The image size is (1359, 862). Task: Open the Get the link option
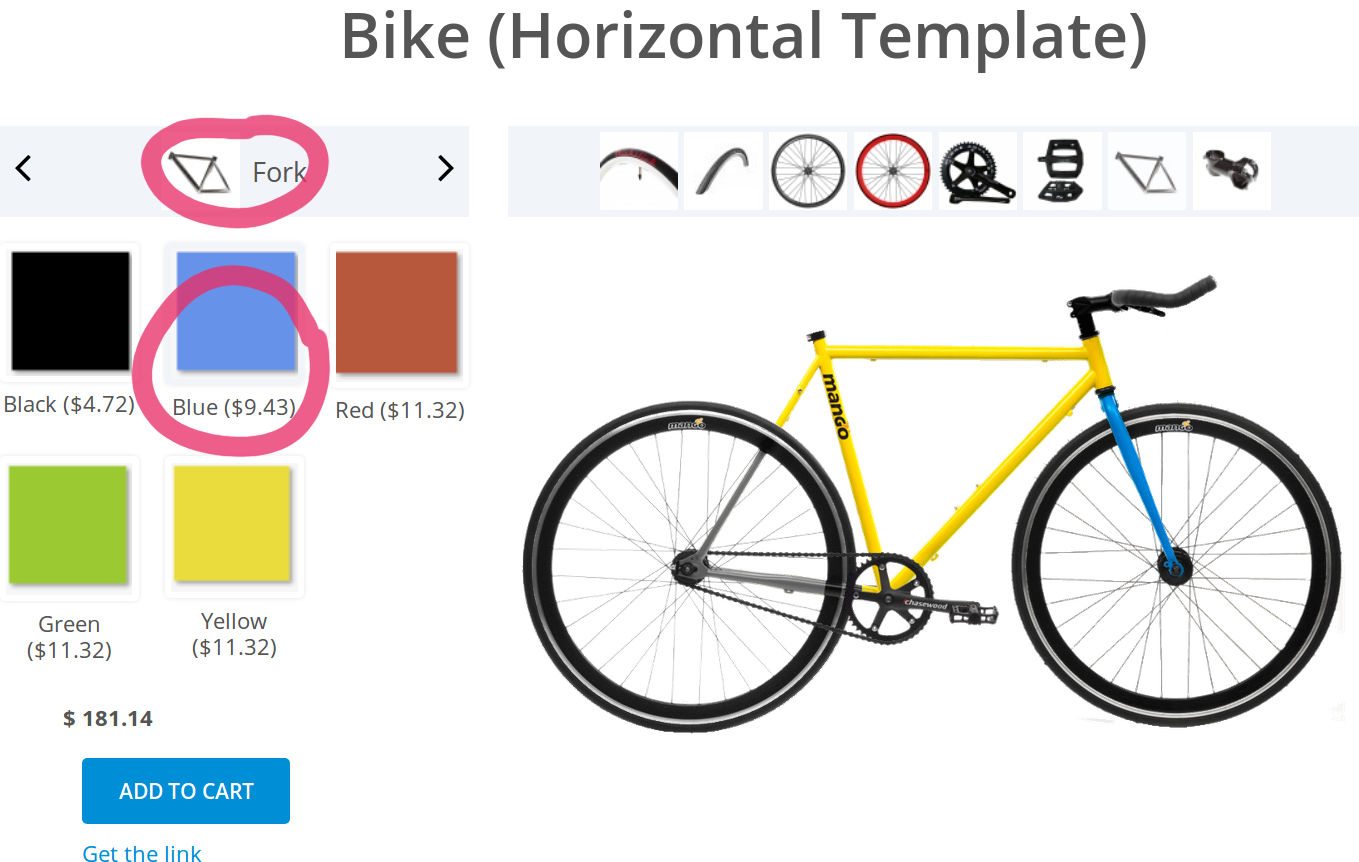[141, 853]
